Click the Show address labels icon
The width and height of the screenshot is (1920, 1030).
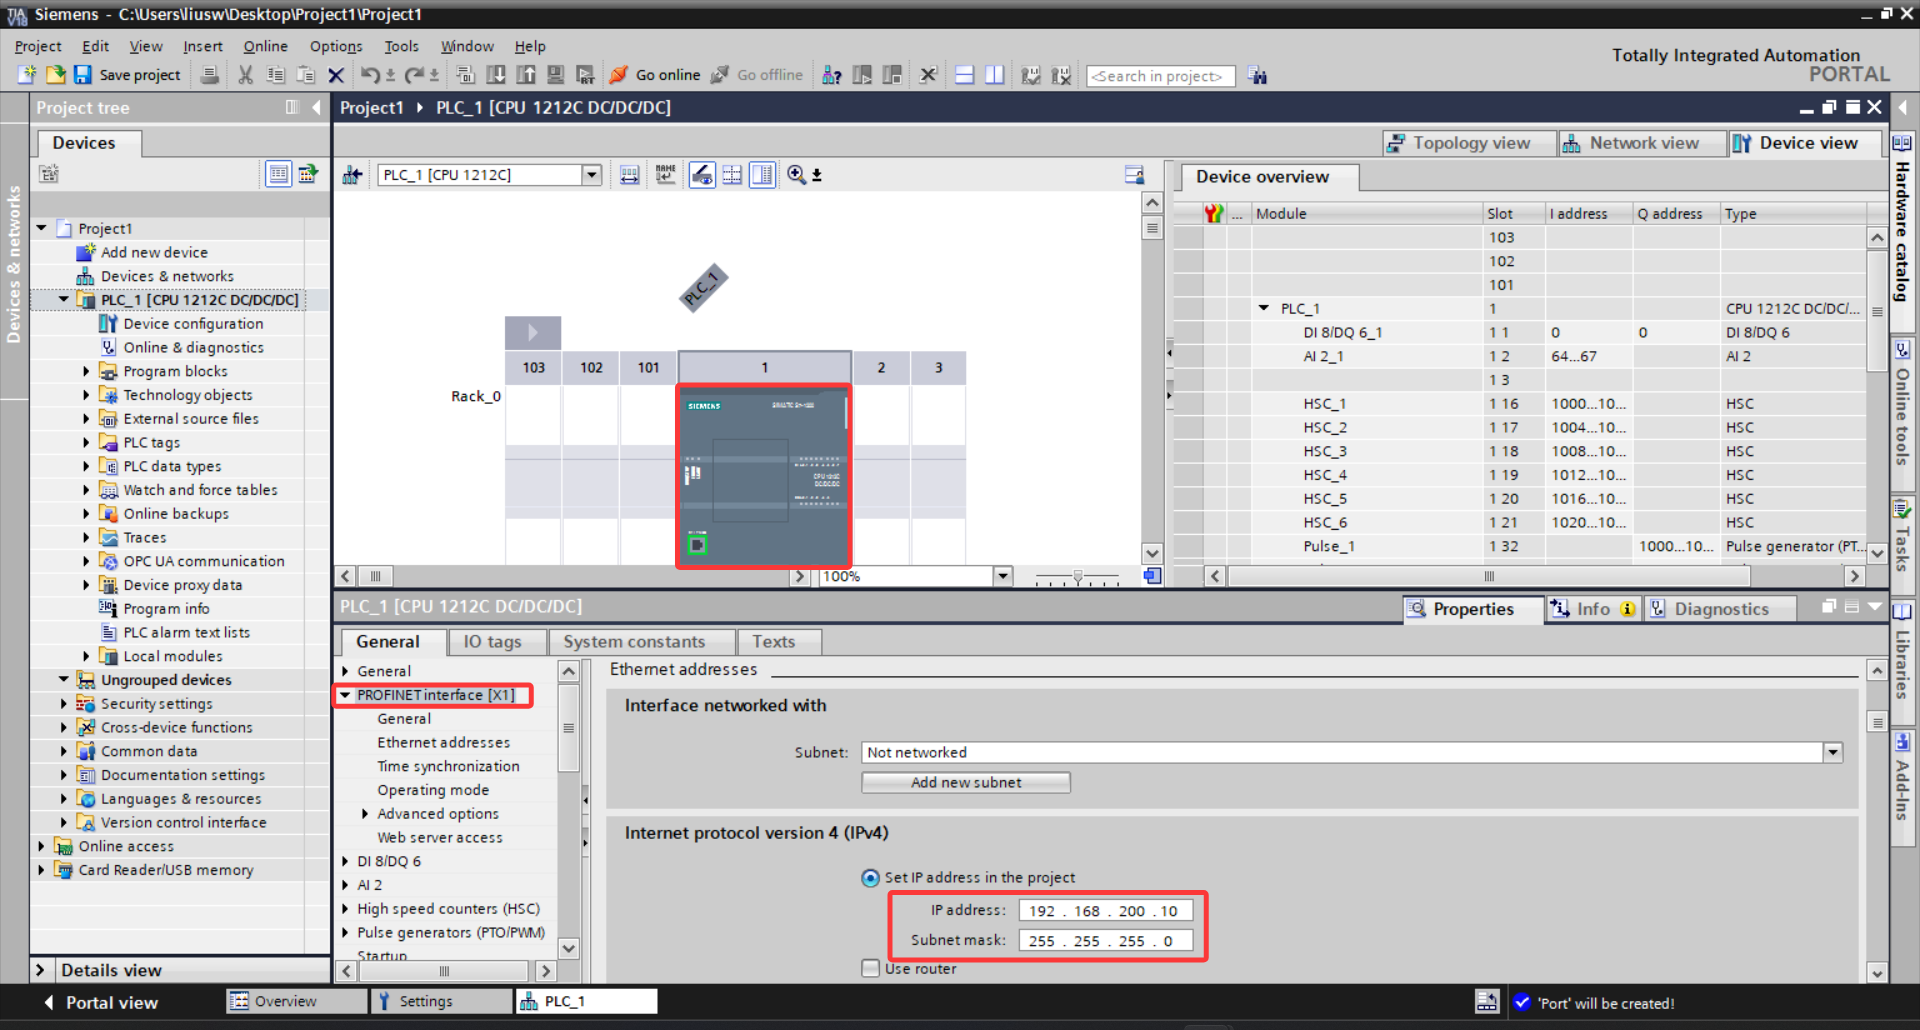(x=629, y=175)
